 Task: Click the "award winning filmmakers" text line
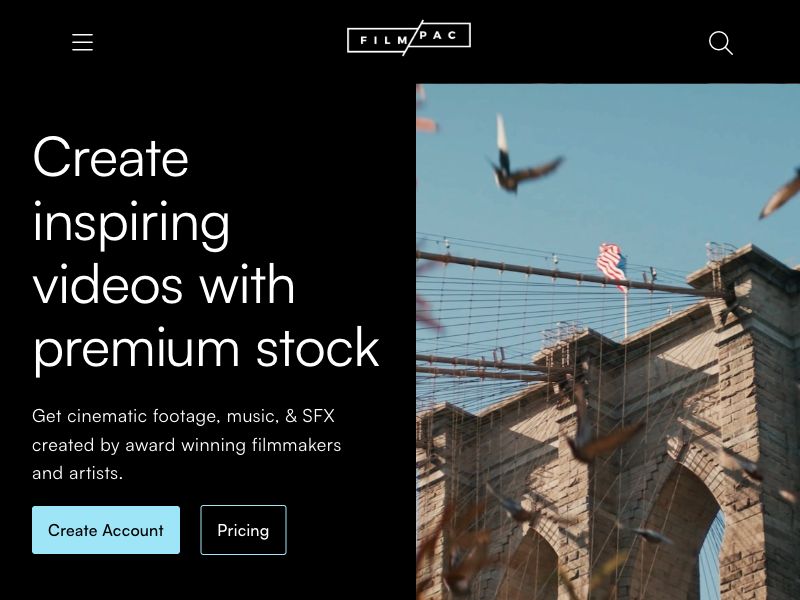233,445
